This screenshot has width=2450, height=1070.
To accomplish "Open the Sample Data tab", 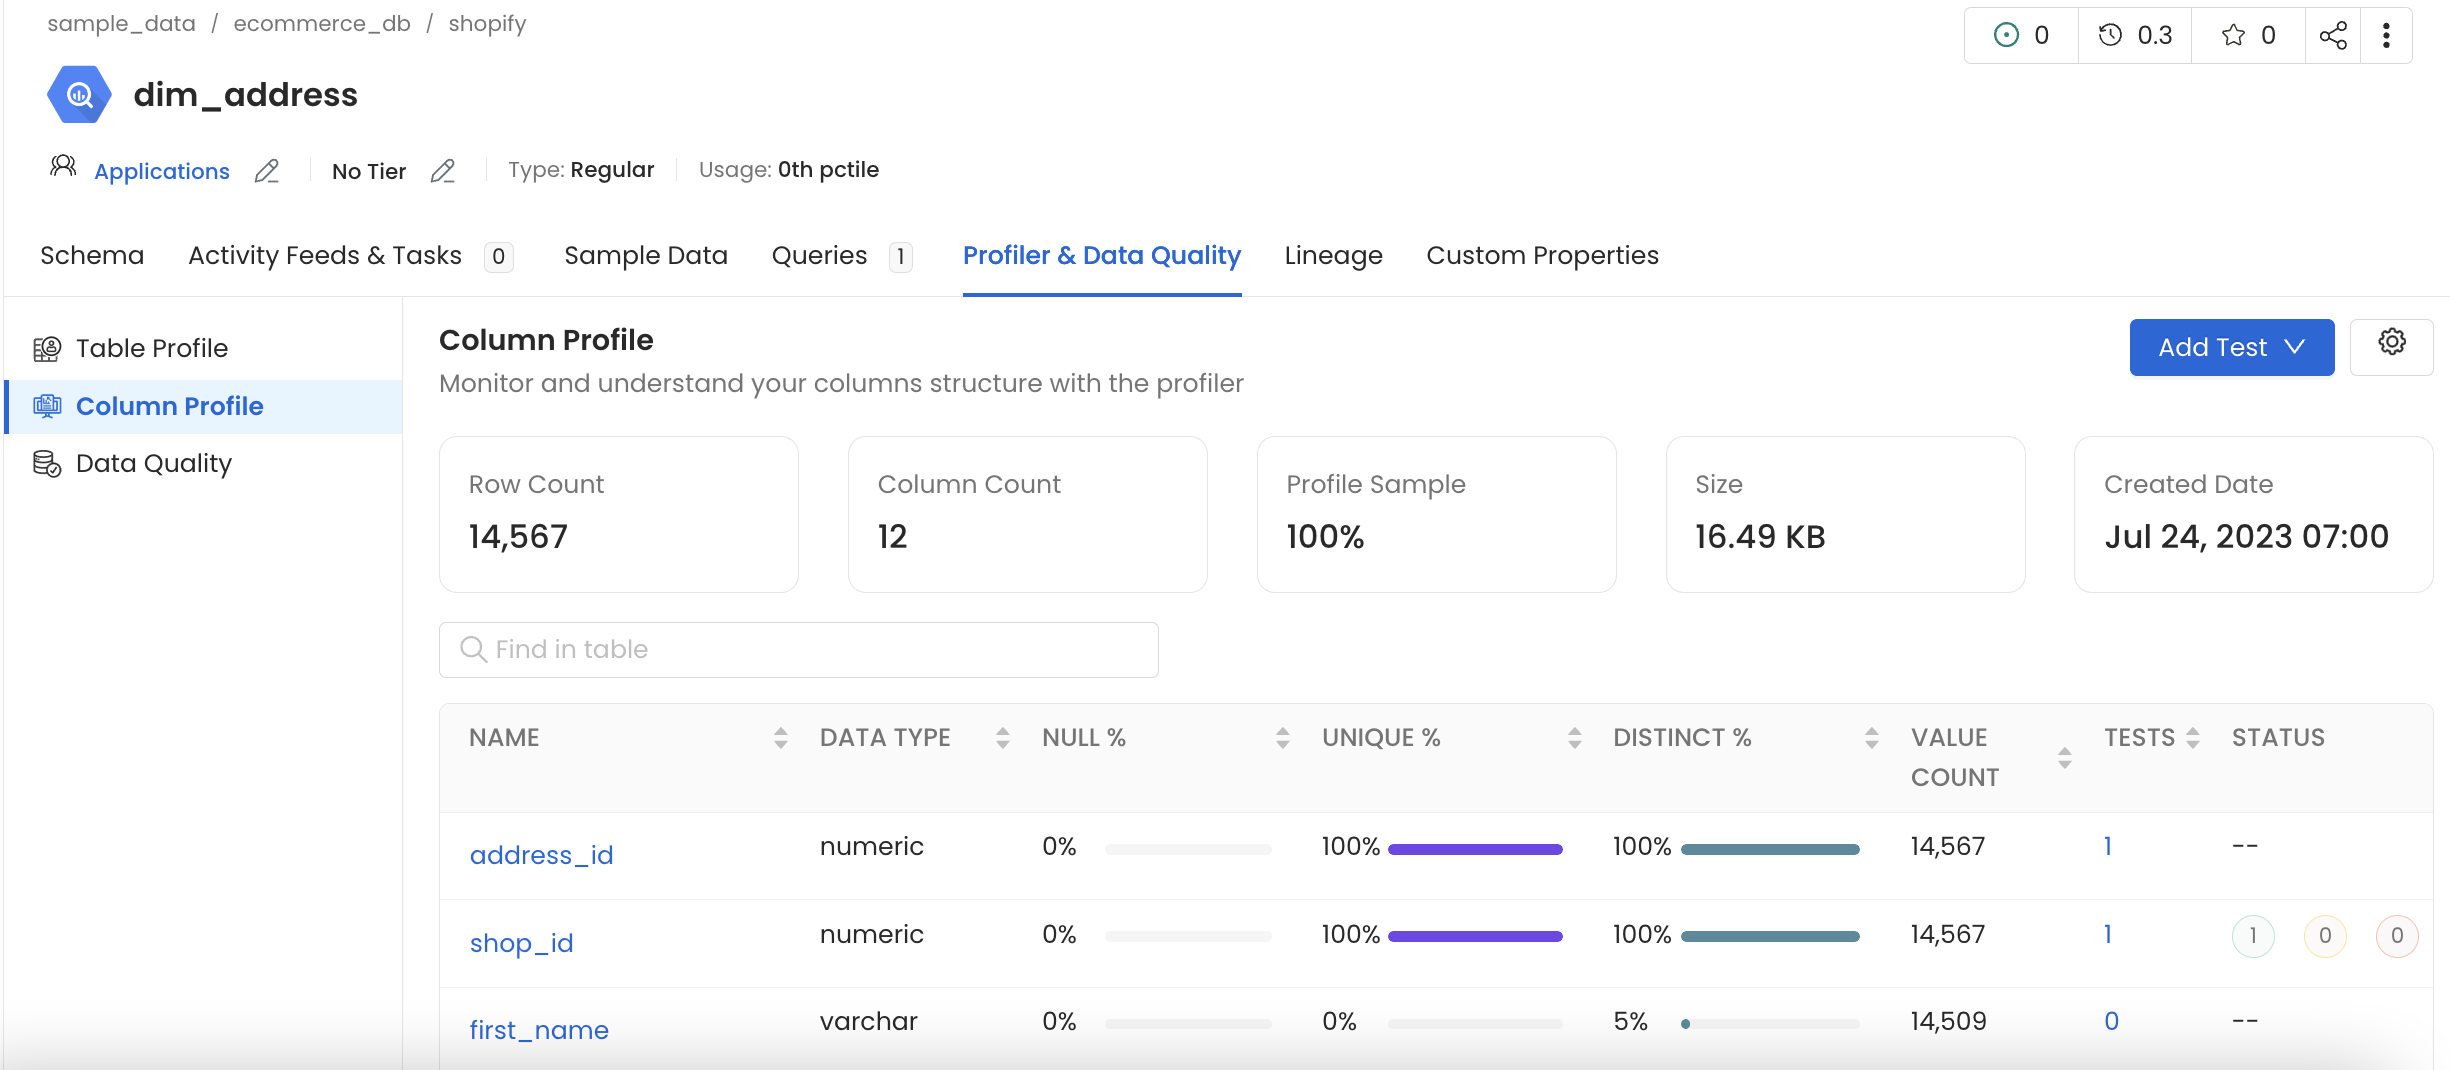I will tap(645, 256).
